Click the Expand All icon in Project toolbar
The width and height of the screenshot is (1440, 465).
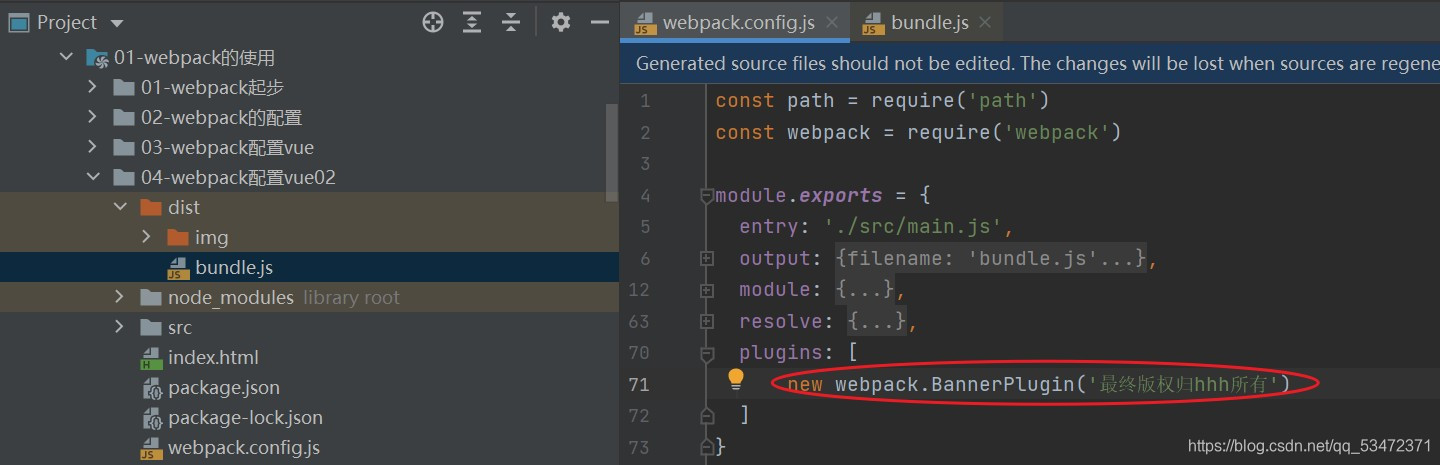473,22
